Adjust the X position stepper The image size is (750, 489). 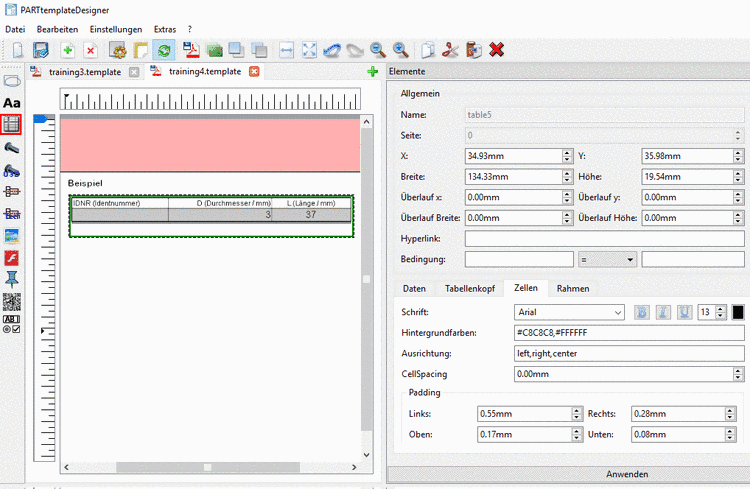pyautogui.click(x=567, y=156)
